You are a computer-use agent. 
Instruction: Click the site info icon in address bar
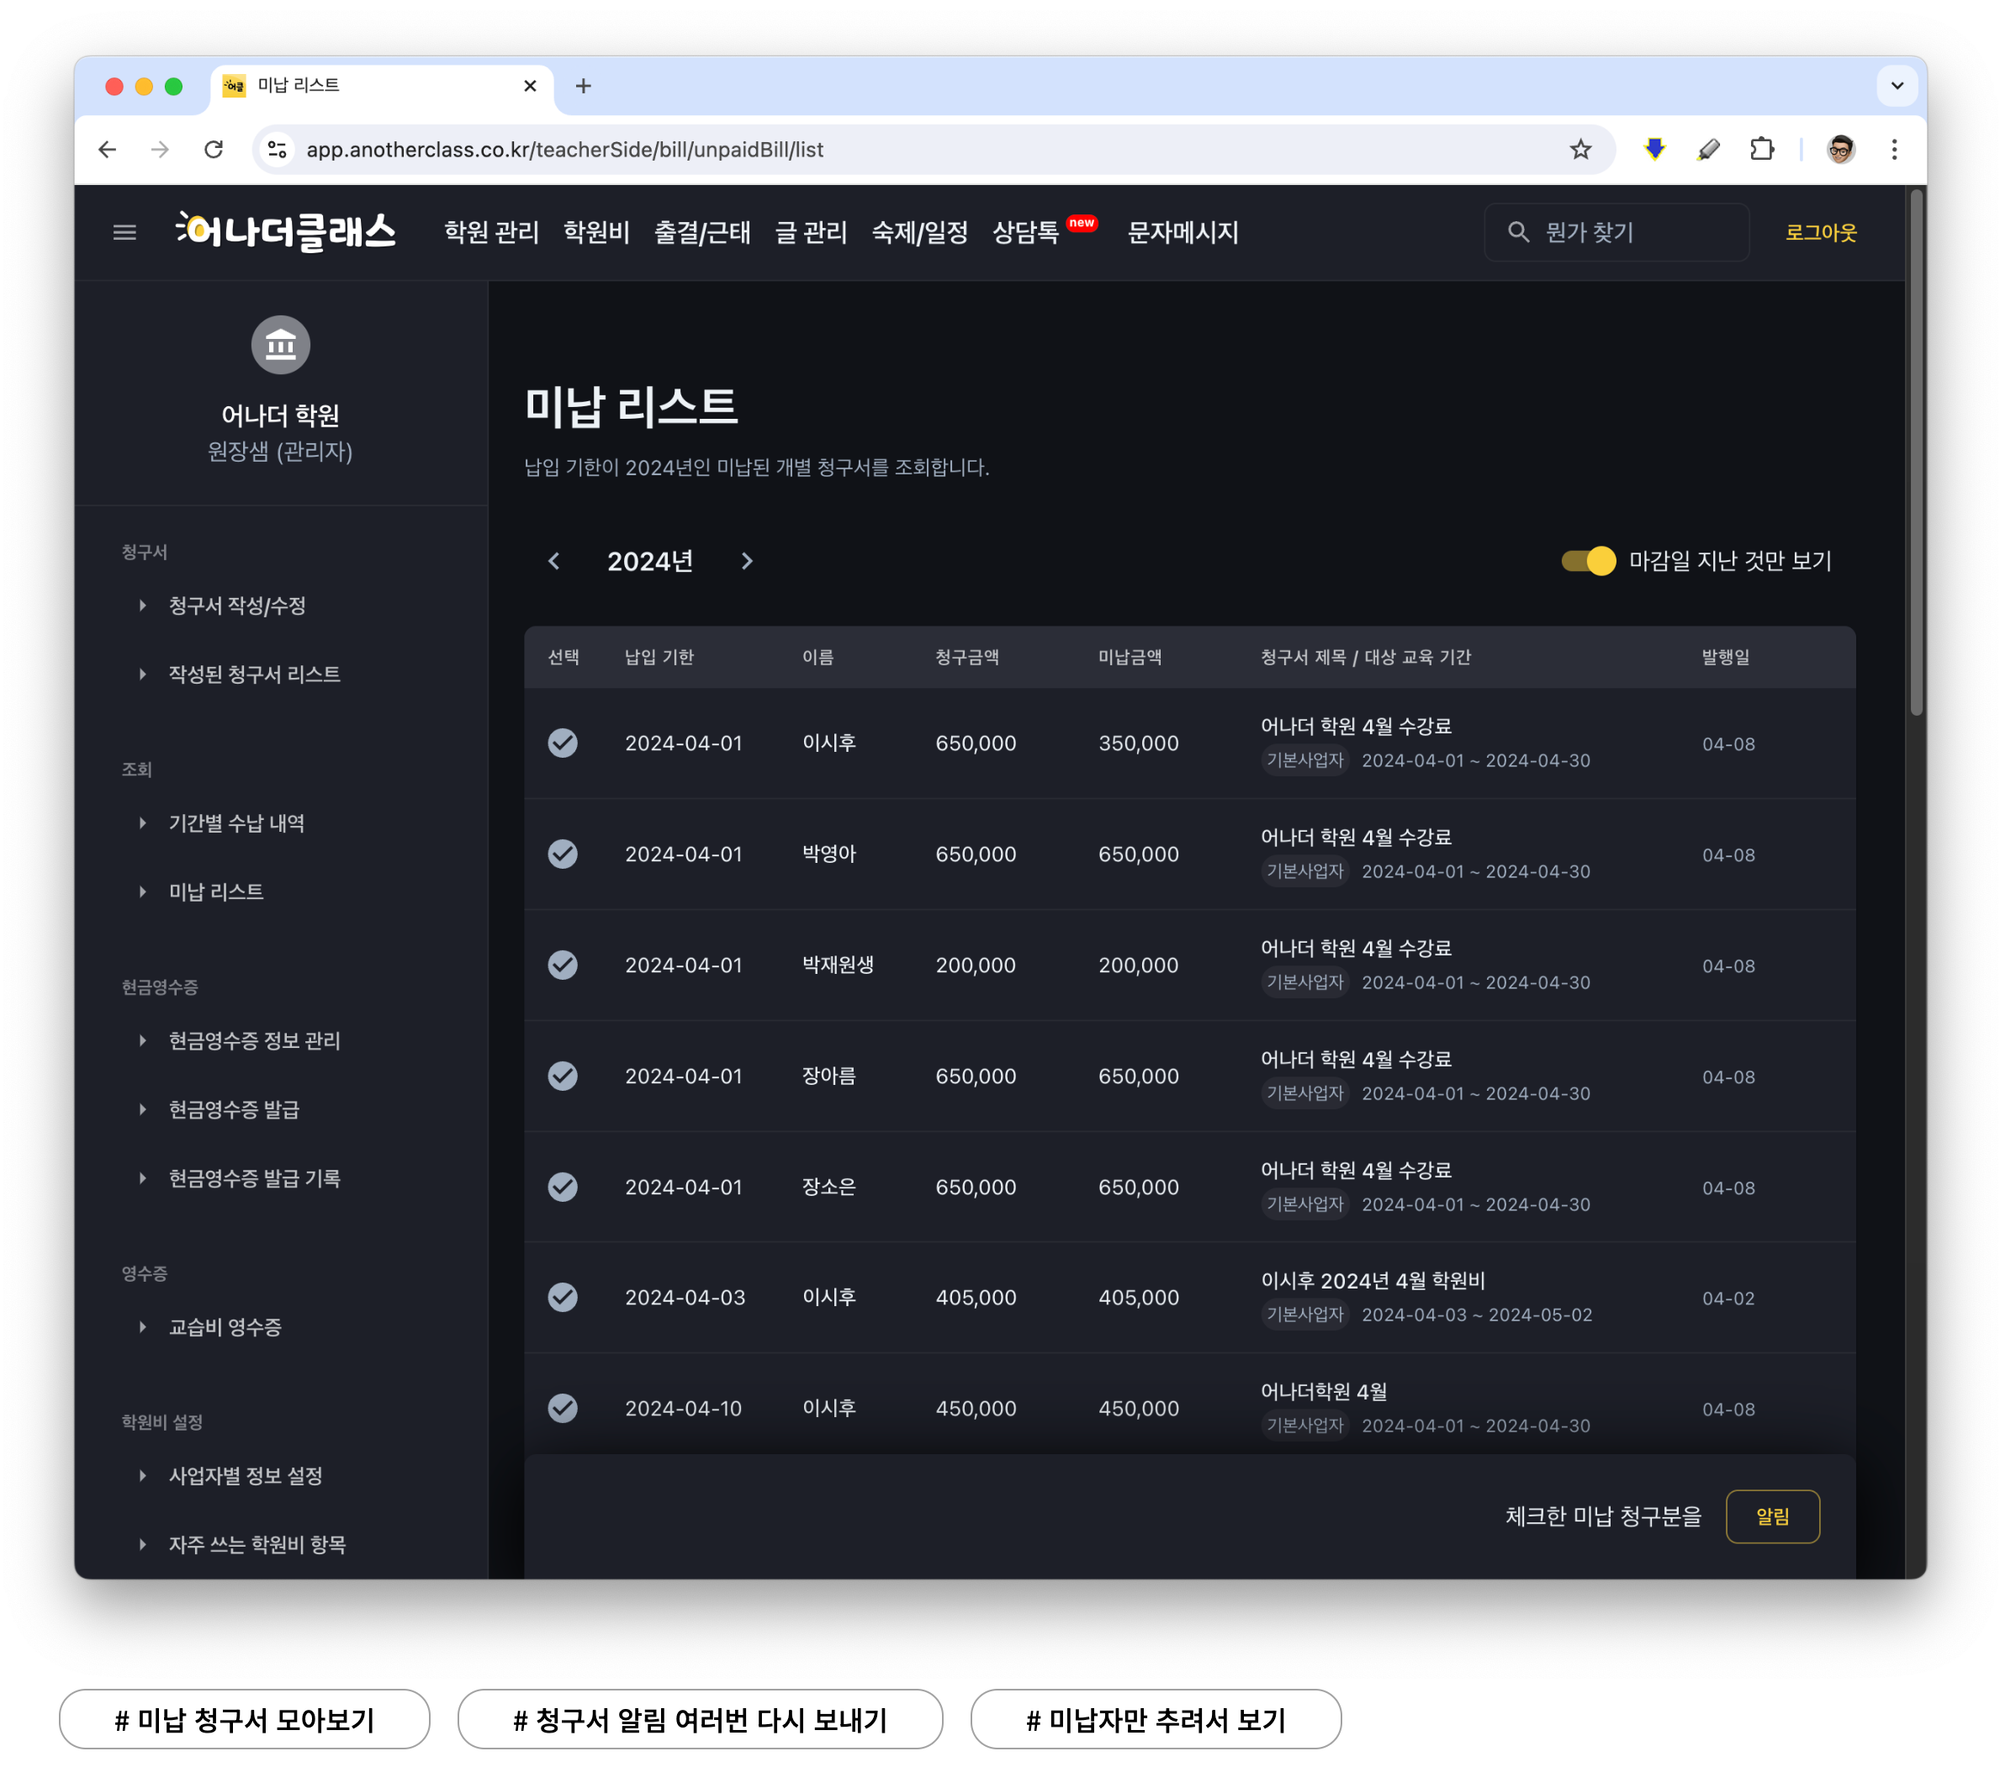pos(277,149)
